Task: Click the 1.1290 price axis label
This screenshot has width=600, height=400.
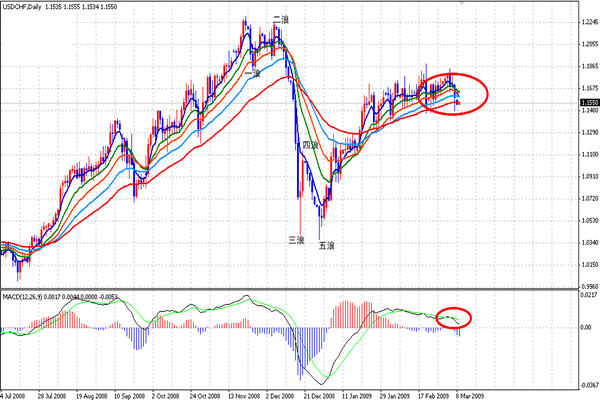Action: click(x=590, y=132)
